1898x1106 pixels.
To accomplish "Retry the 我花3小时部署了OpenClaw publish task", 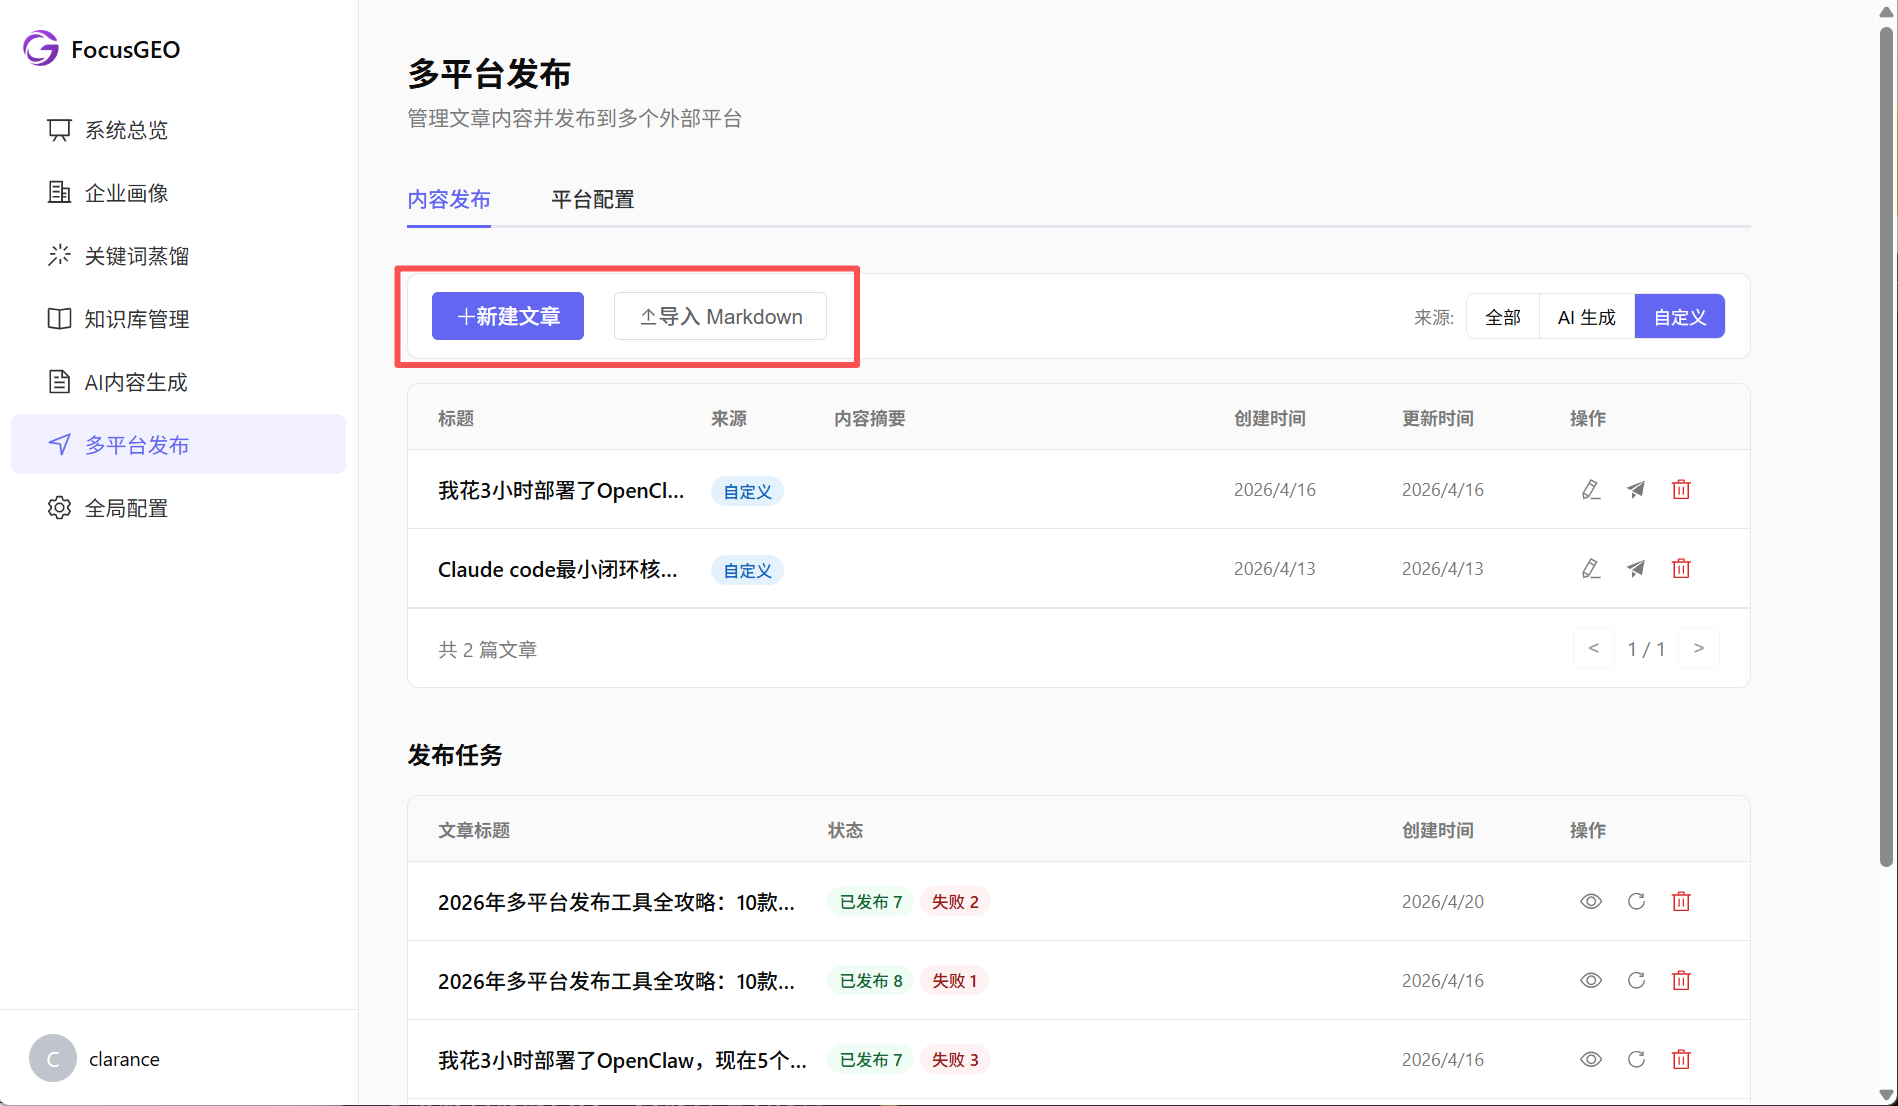I will click(1636, 1059).
